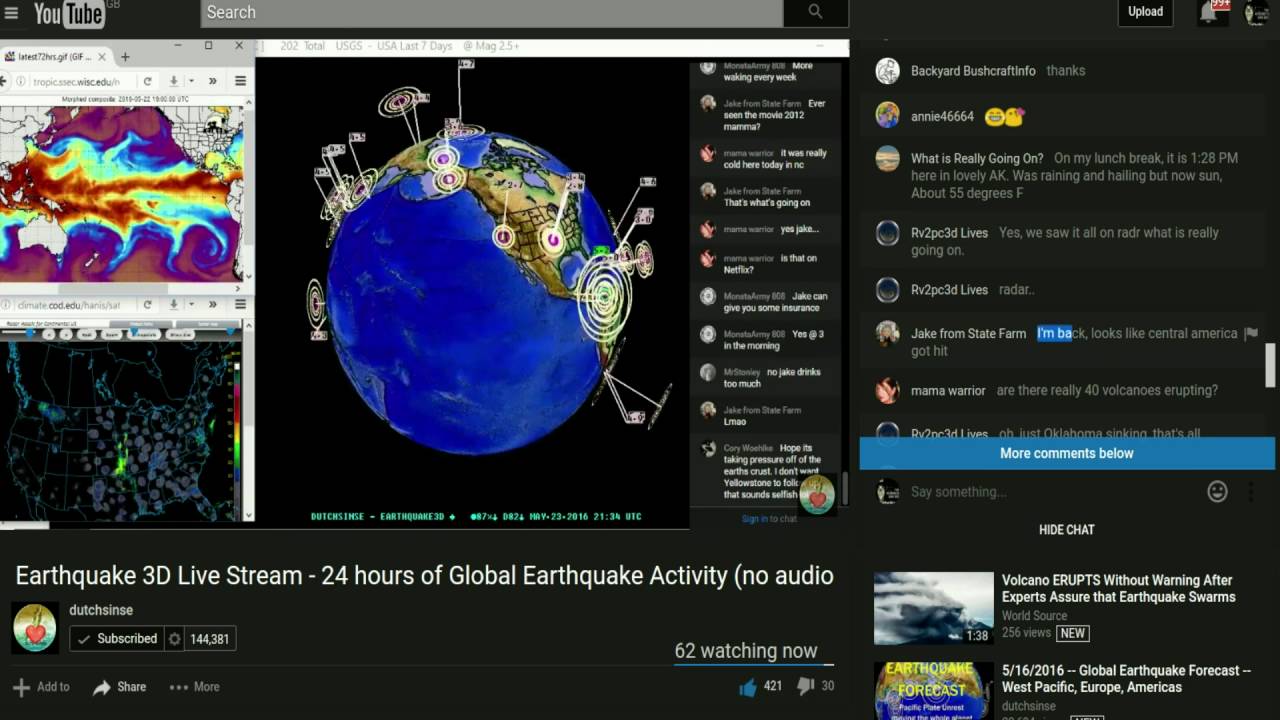Expand downloads dropdown arrow in tropic.ssec browser
Screen dimensions: 1280x720
(190, 81)
